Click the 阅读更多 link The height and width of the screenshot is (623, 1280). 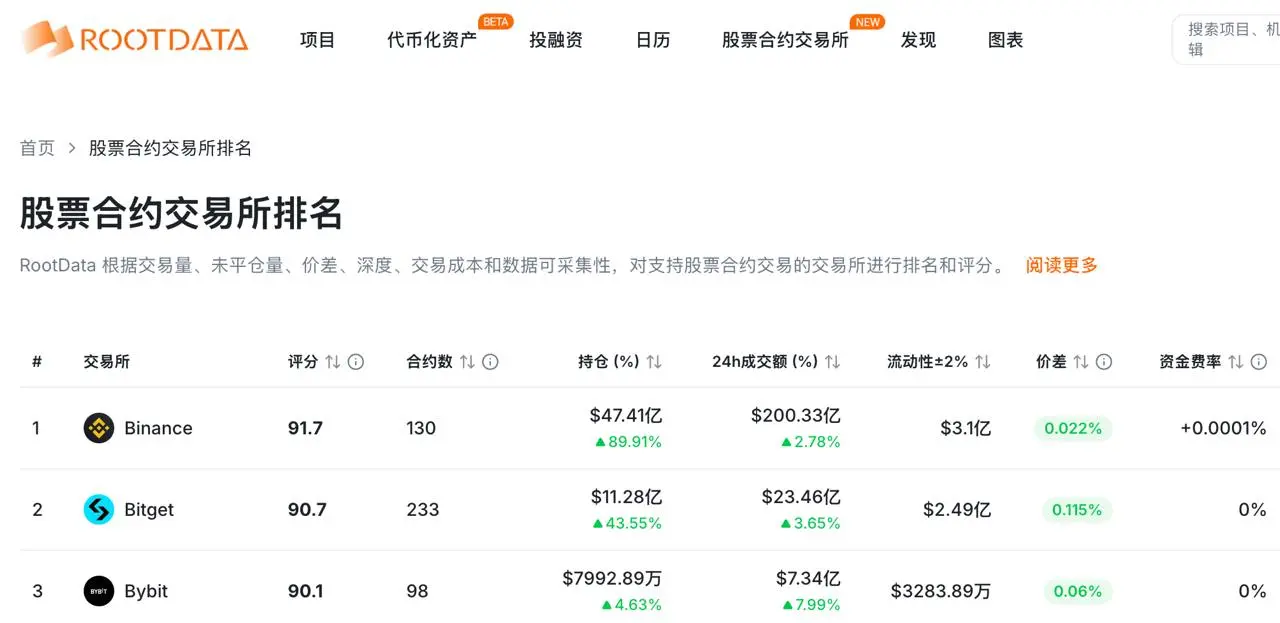(1062, 265)
